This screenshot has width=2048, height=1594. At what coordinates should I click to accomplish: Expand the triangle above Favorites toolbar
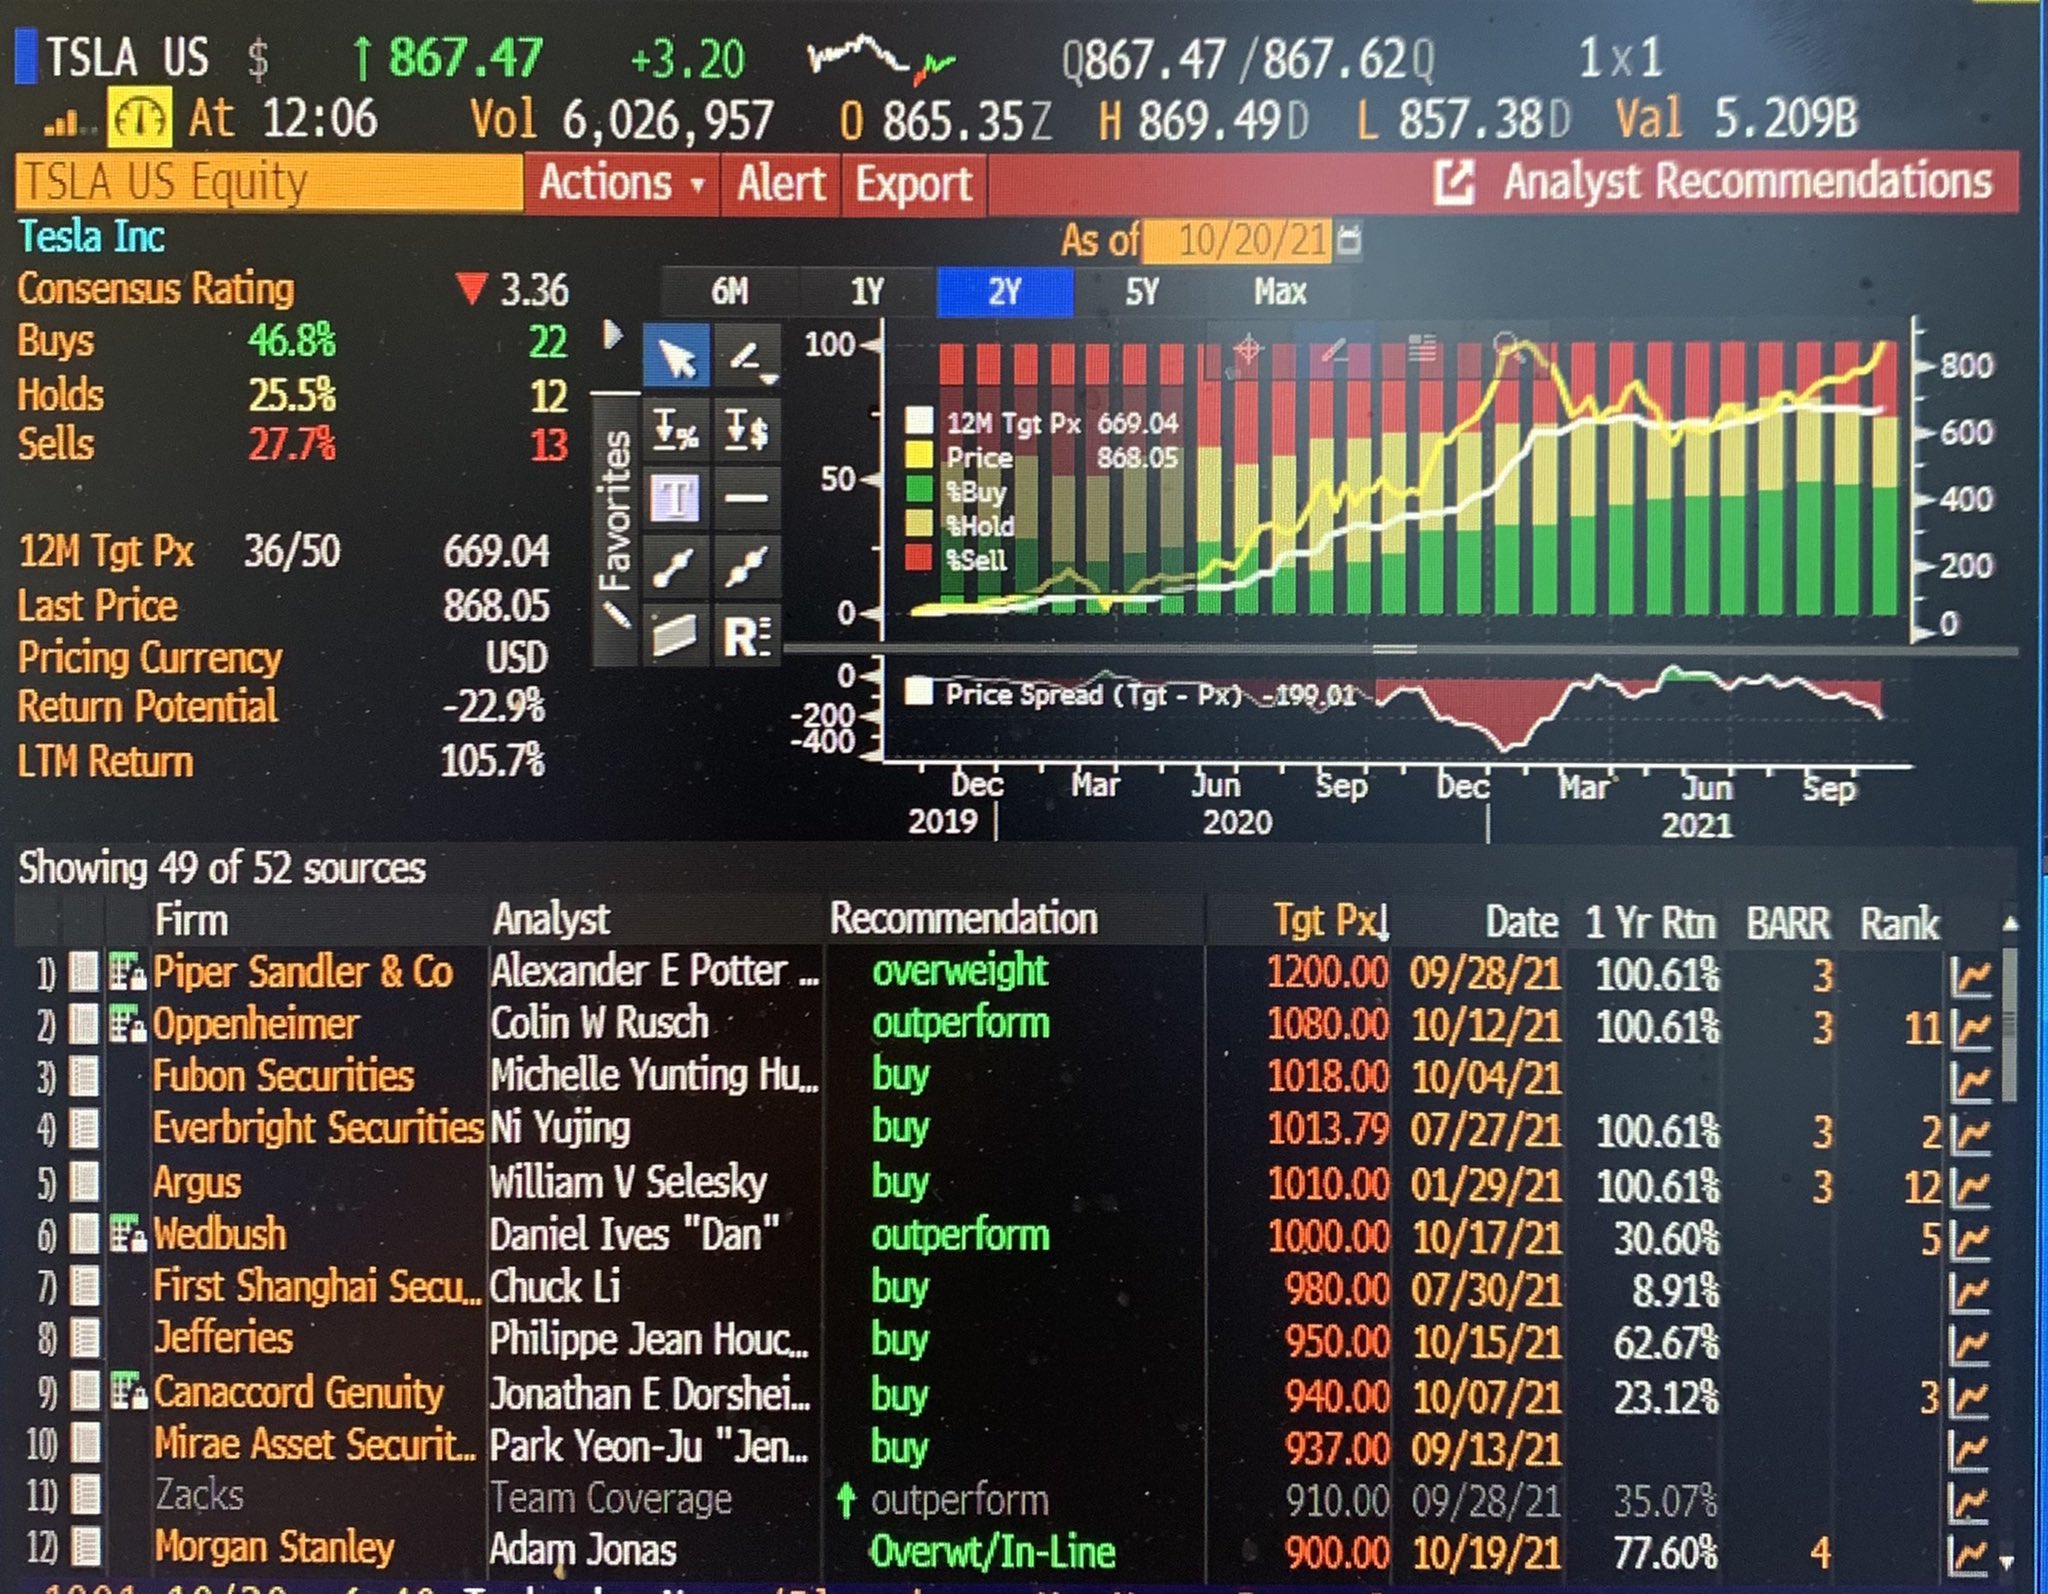click(613, 335)
